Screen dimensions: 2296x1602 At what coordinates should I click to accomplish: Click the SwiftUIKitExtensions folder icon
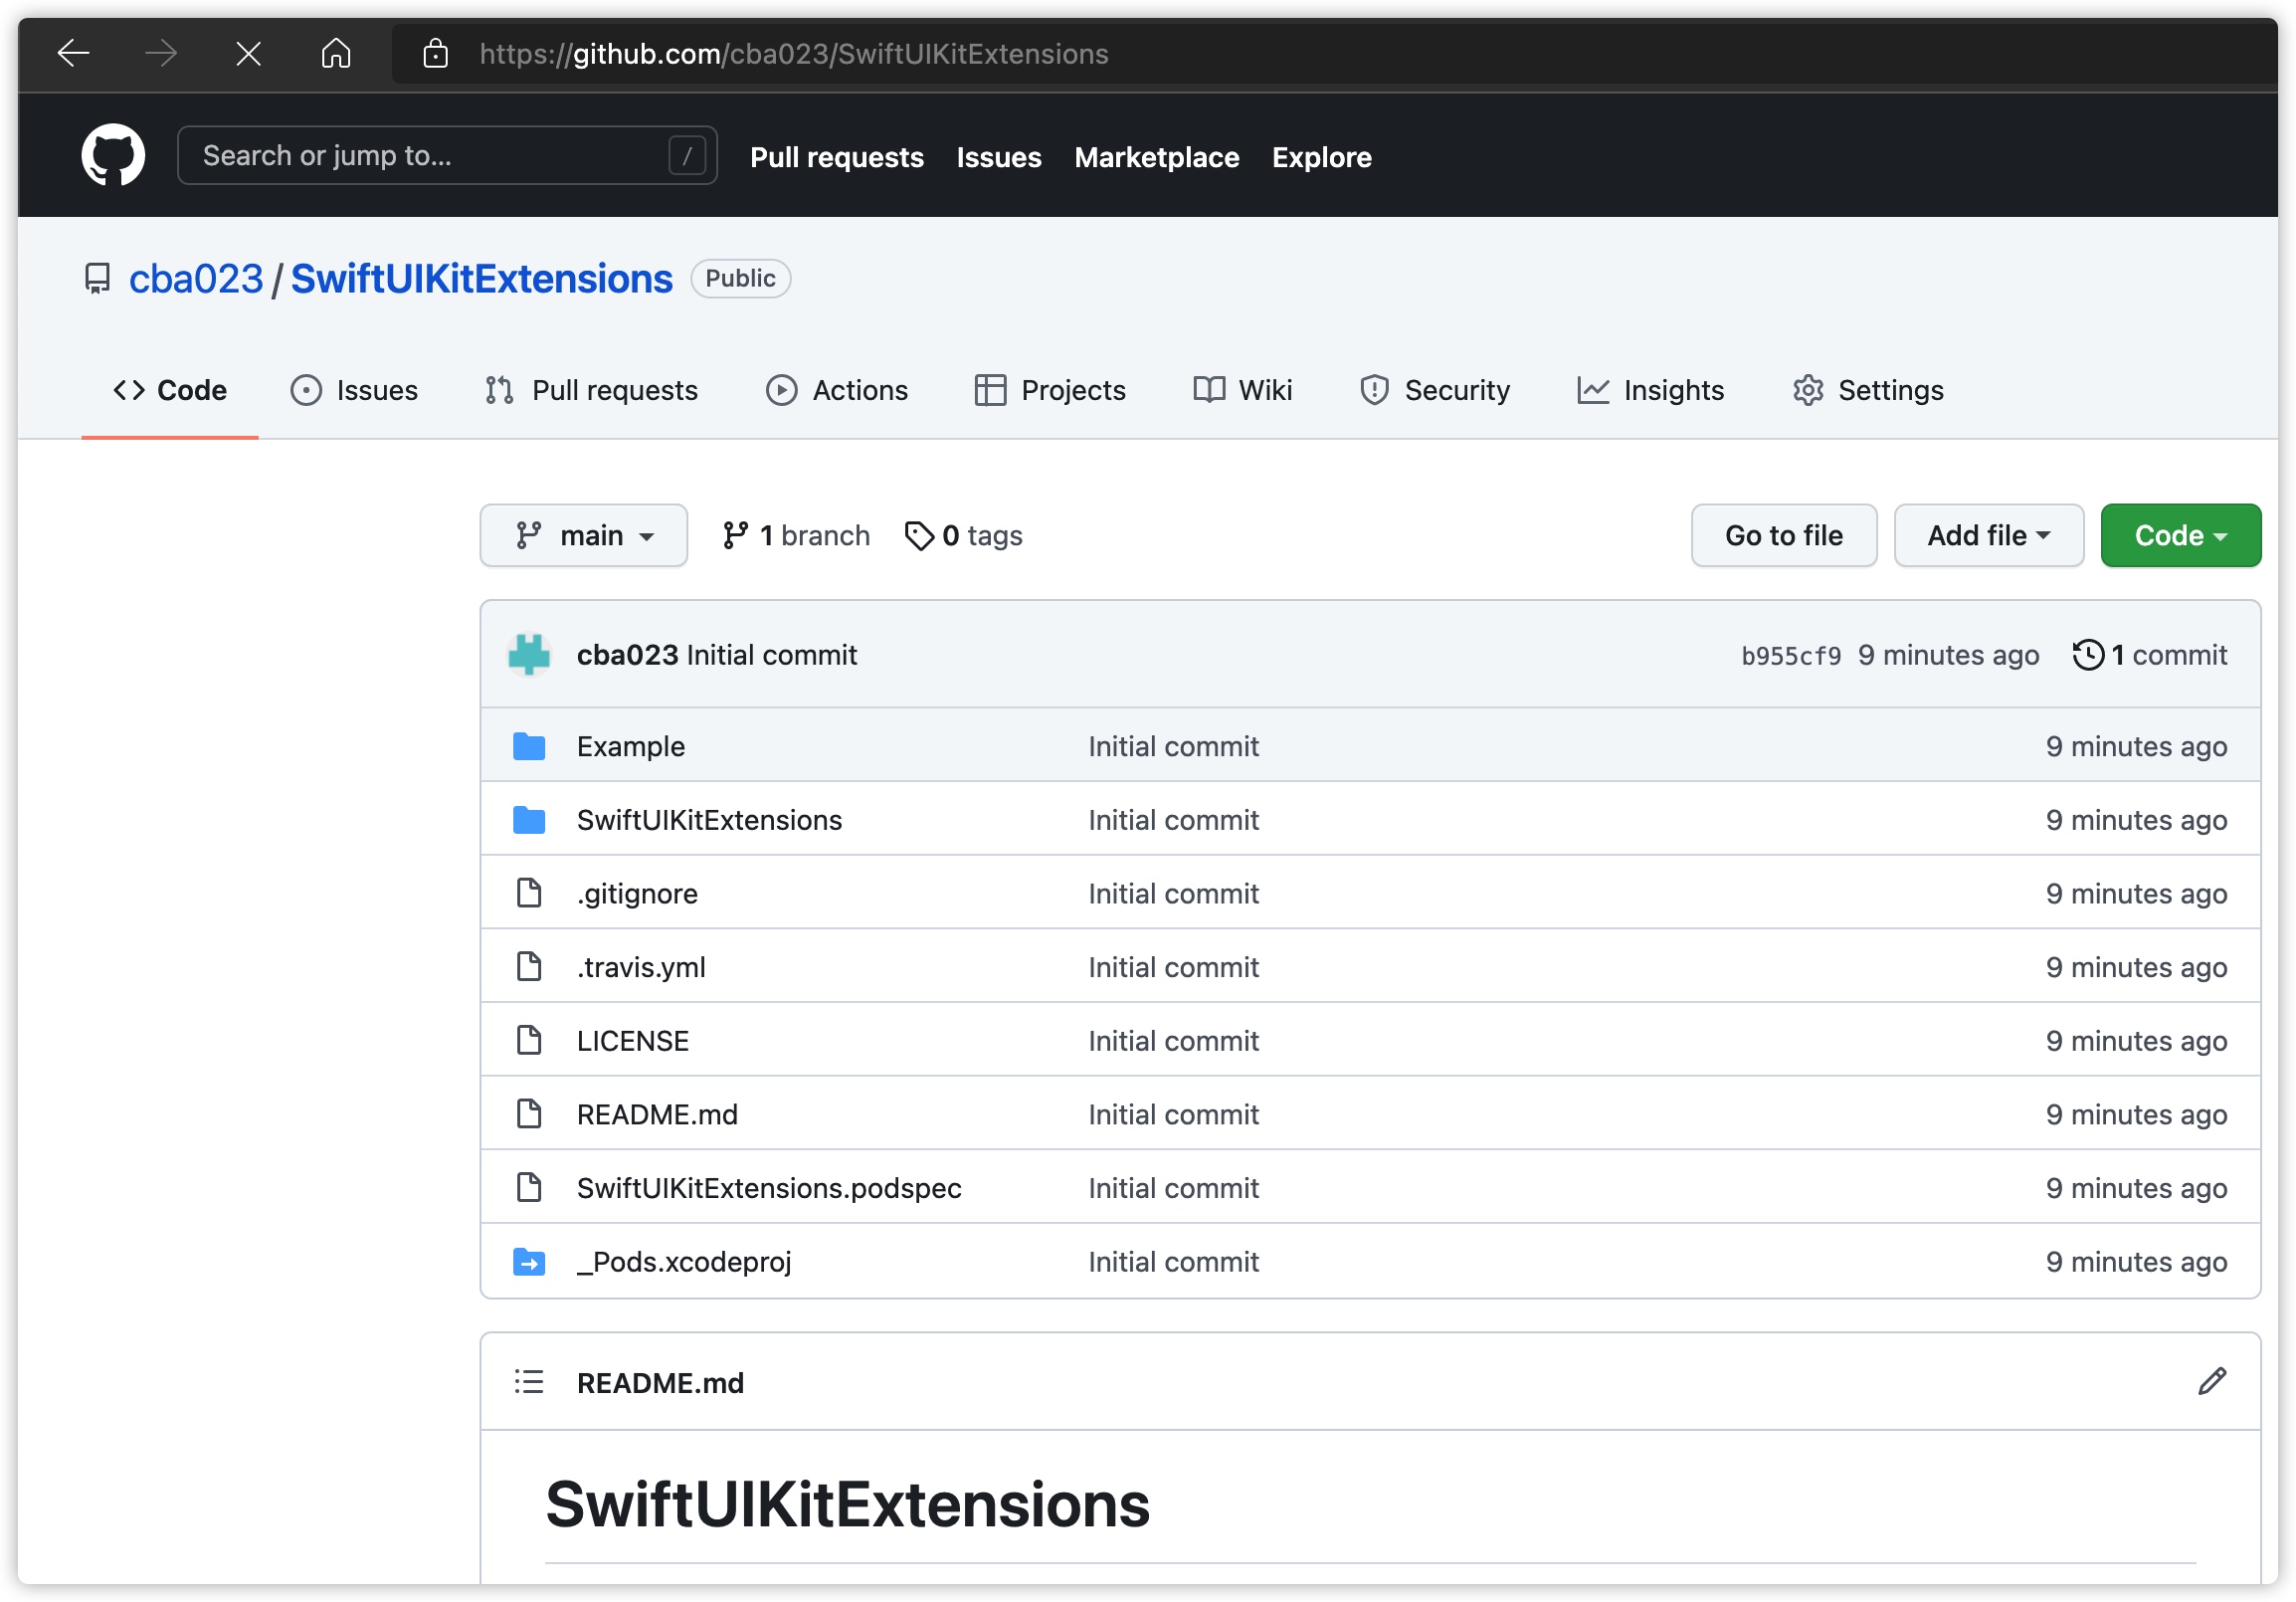pyautogui.click(x=529, y=820)
